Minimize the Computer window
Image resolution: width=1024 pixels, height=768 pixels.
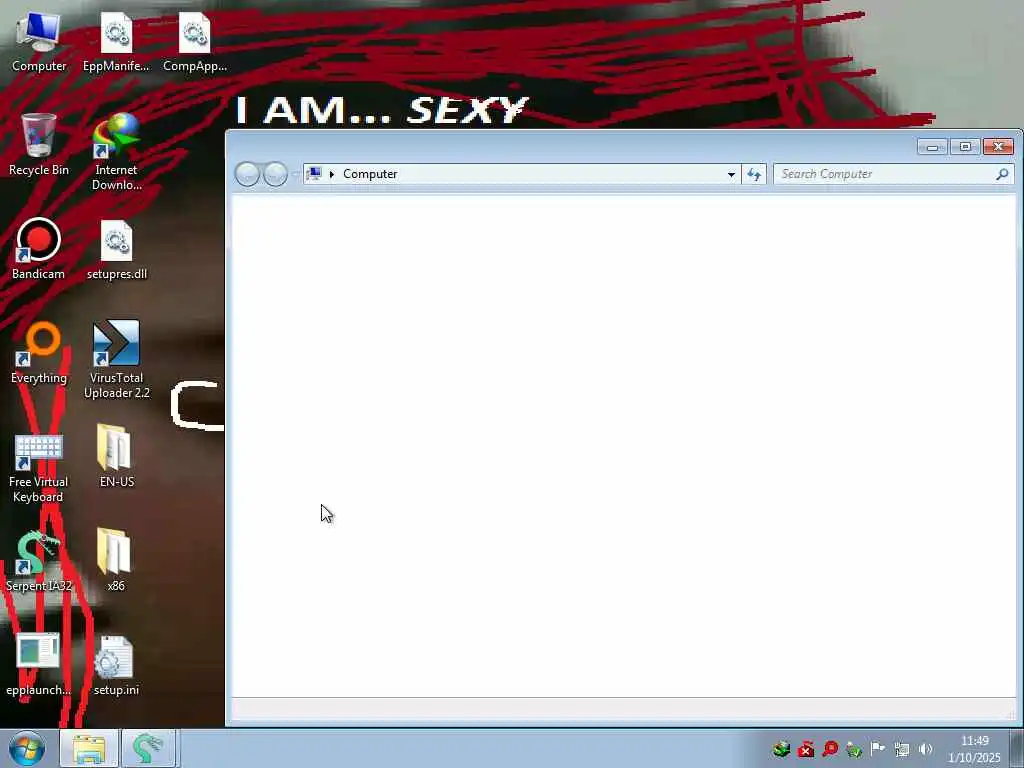point(932,147)
